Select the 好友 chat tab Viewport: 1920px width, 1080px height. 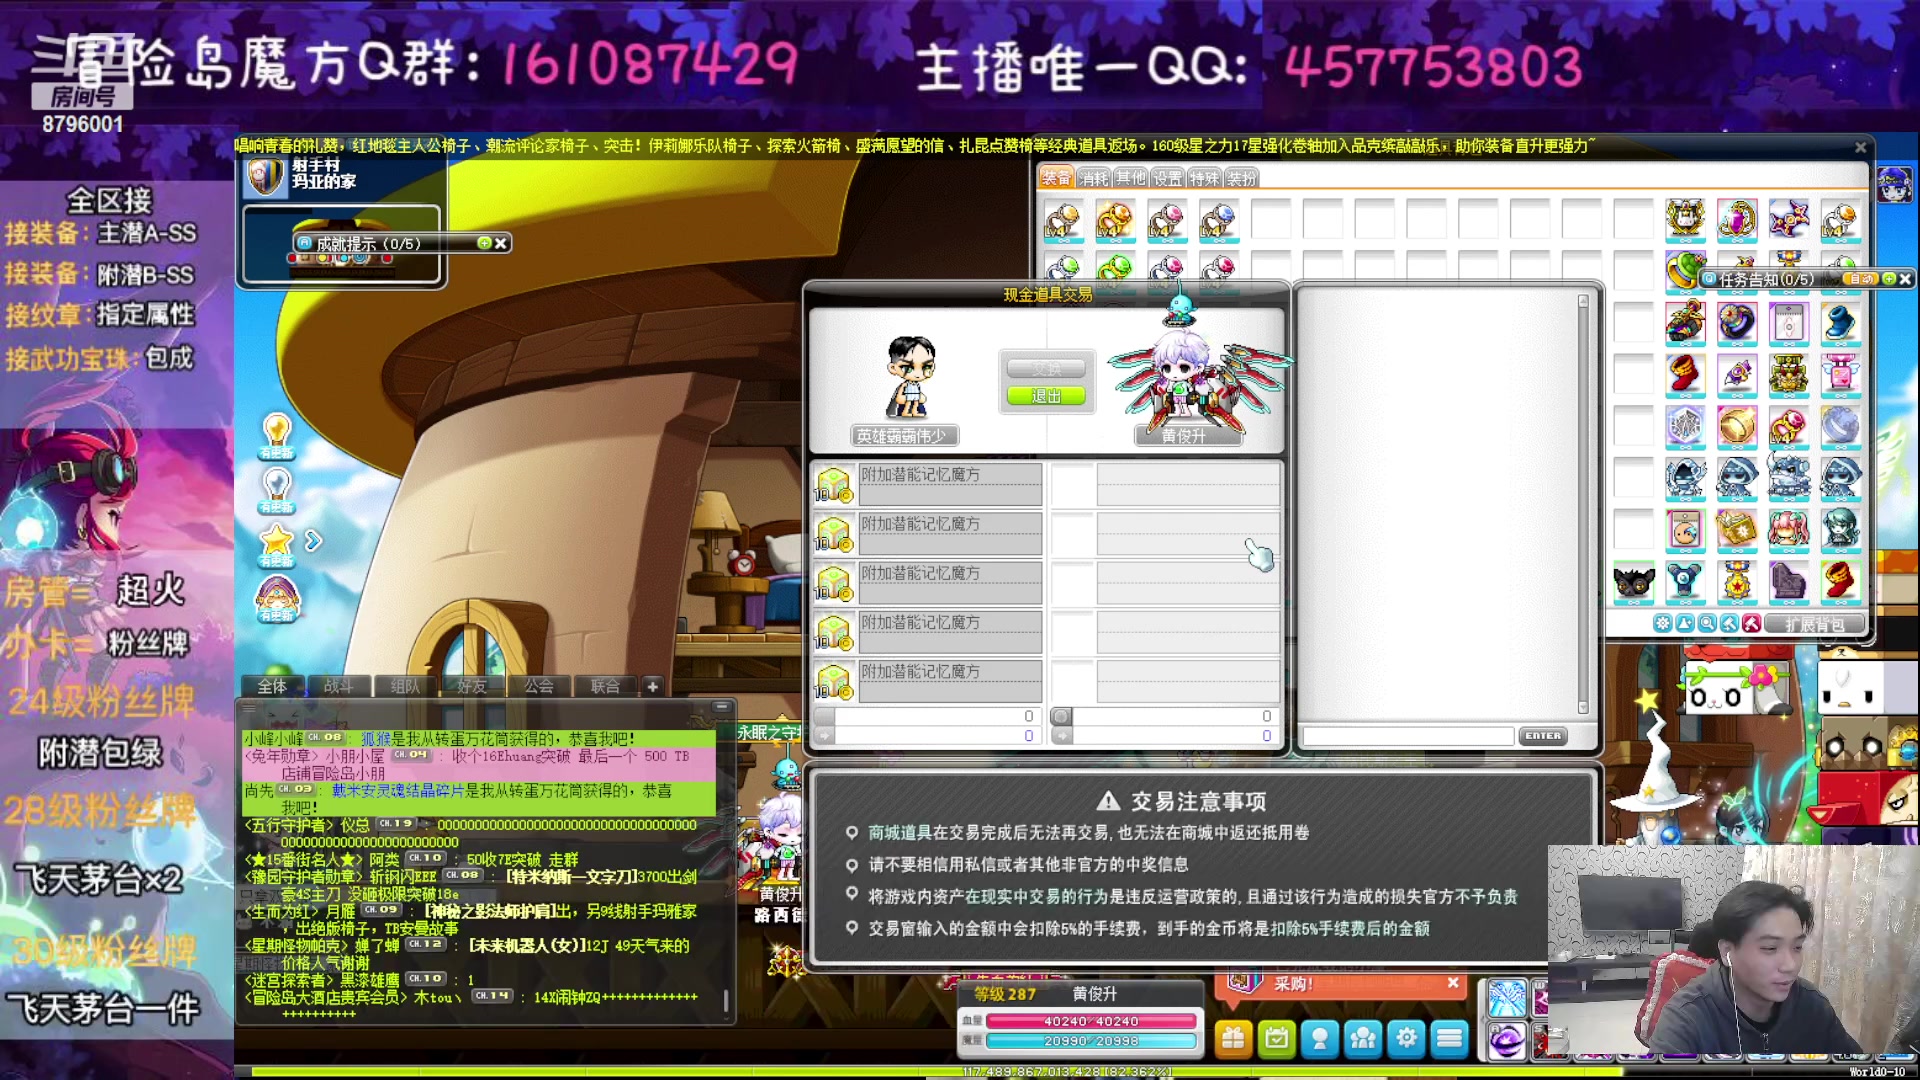[472, 686]
